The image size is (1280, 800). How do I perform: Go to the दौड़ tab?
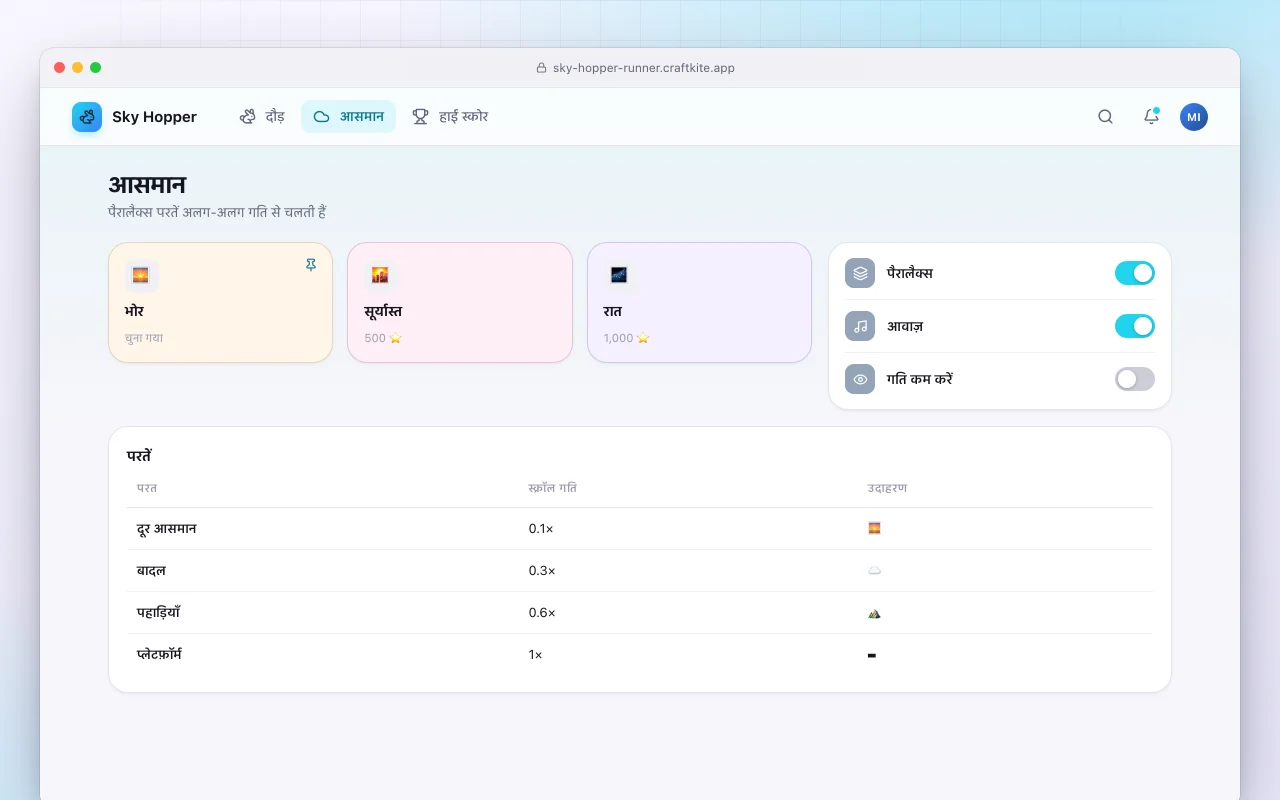(x=262, y=117)
